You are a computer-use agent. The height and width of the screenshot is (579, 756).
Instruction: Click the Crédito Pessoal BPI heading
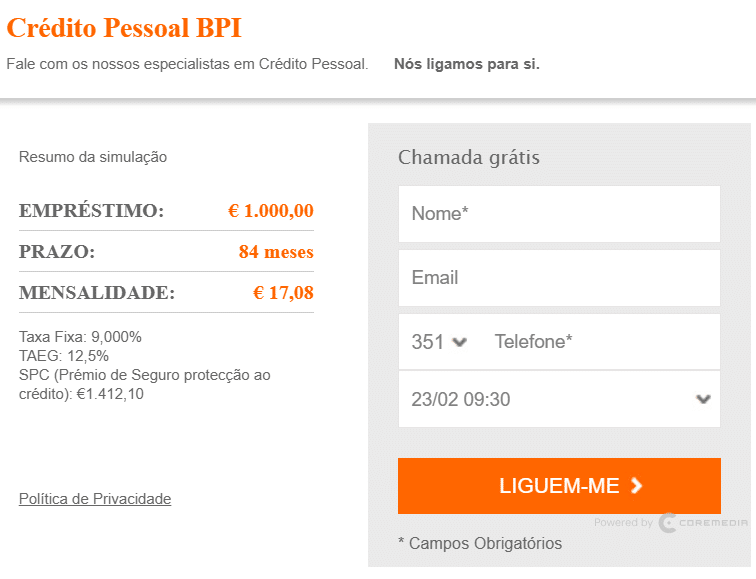tap(124, 28)
